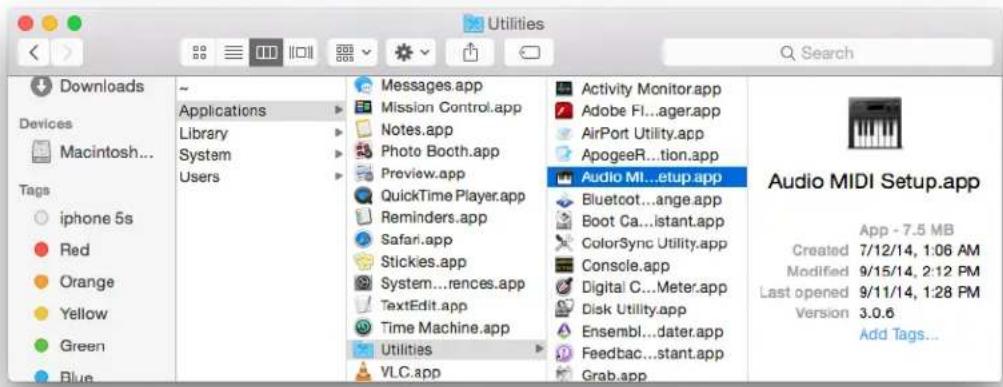This screenshot has height=387, width=1003.
Task: Click the Add Tags link
Action: [x=899, y=334]
